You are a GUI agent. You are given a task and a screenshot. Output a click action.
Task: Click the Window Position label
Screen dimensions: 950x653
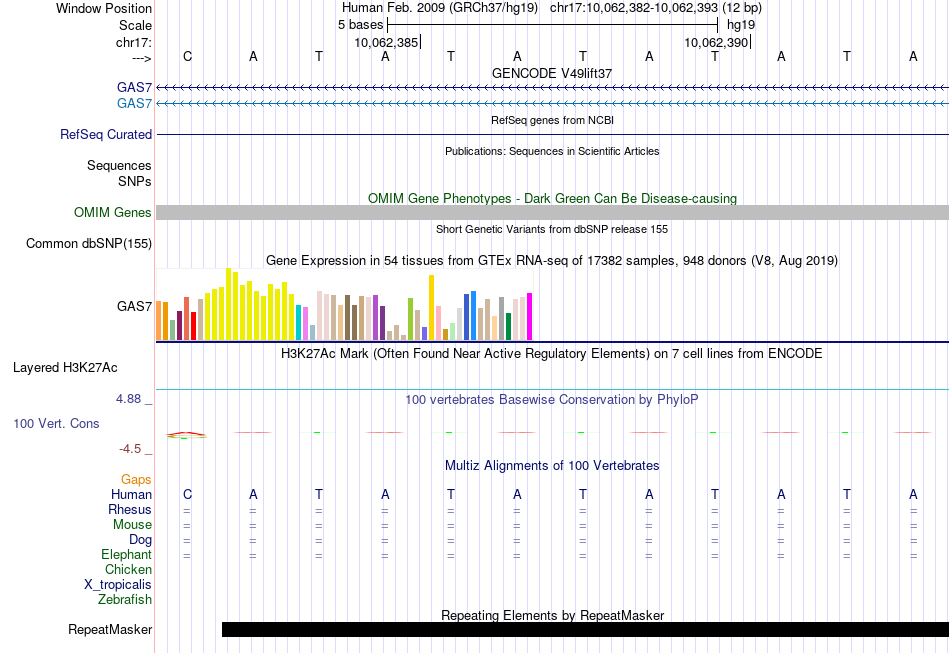pos(104,8)
